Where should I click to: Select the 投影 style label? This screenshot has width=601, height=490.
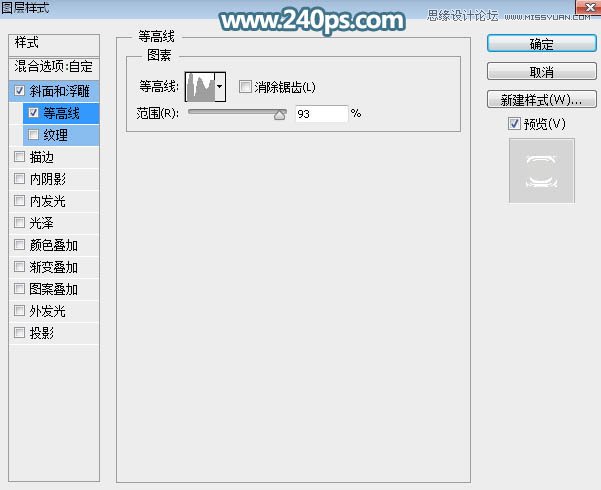tap(42, 333)
